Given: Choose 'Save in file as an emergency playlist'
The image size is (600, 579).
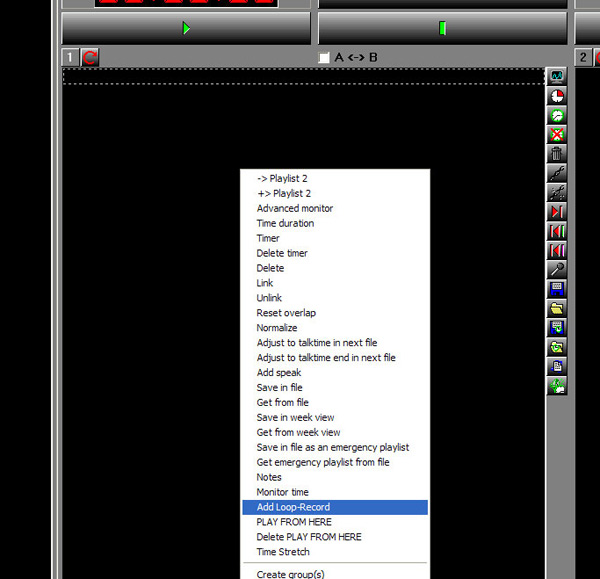Looking at the screenshot, I should point(335,447).
